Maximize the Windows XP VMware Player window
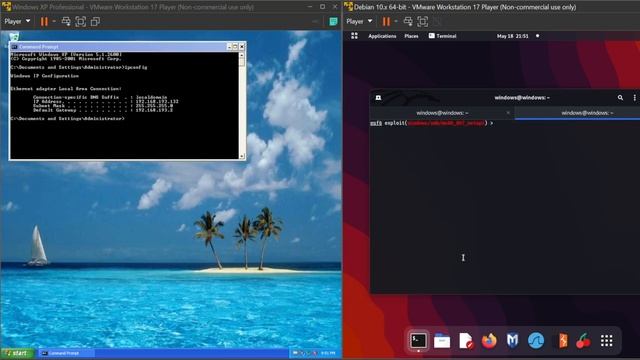Viewport: 640px width, 360px height. (x=322, y=7)
